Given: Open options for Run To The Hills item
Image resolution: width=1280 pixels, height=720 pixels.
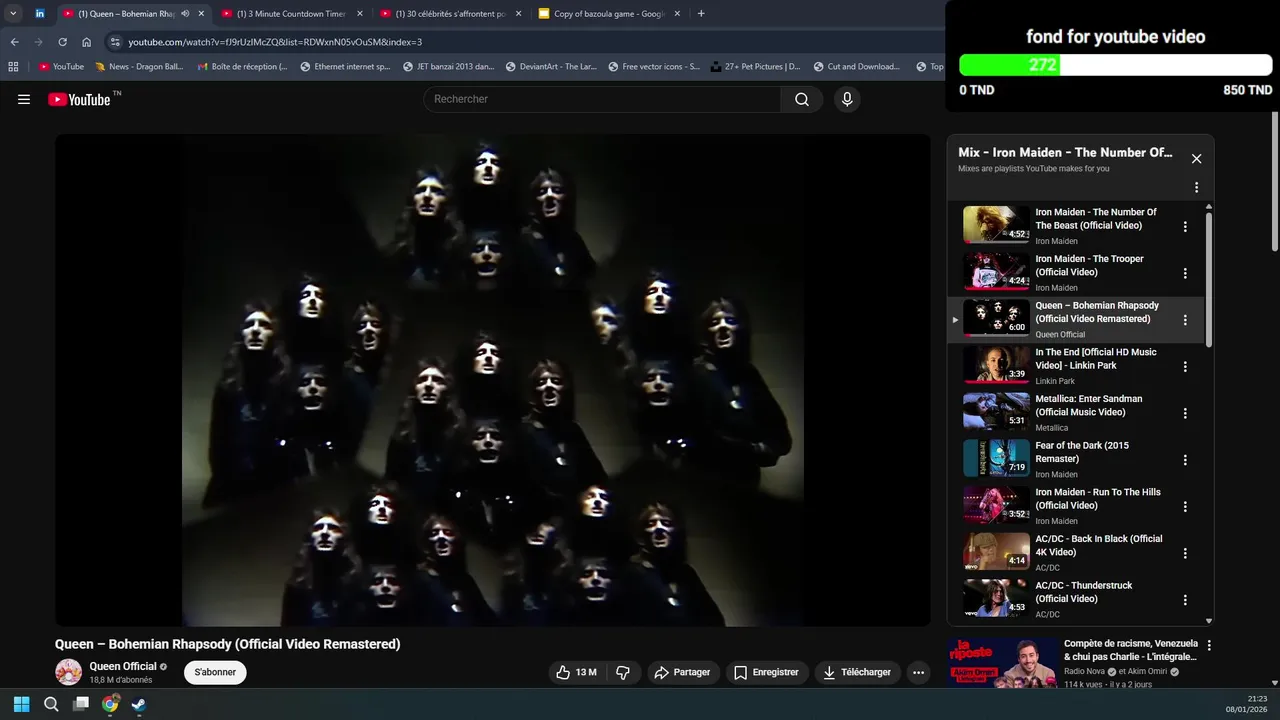Looking at the screenshot, I should click(1185, 506).
